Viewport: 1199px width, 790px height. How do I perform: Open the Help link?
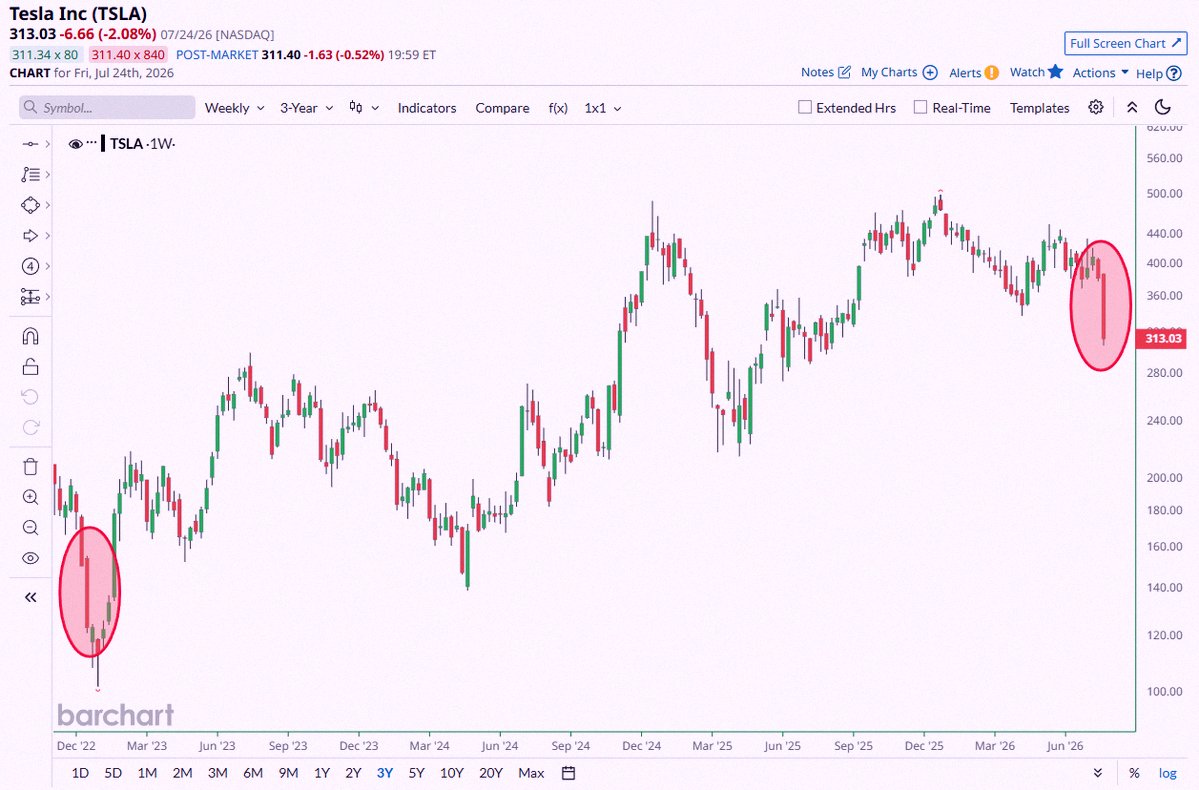1158,73
